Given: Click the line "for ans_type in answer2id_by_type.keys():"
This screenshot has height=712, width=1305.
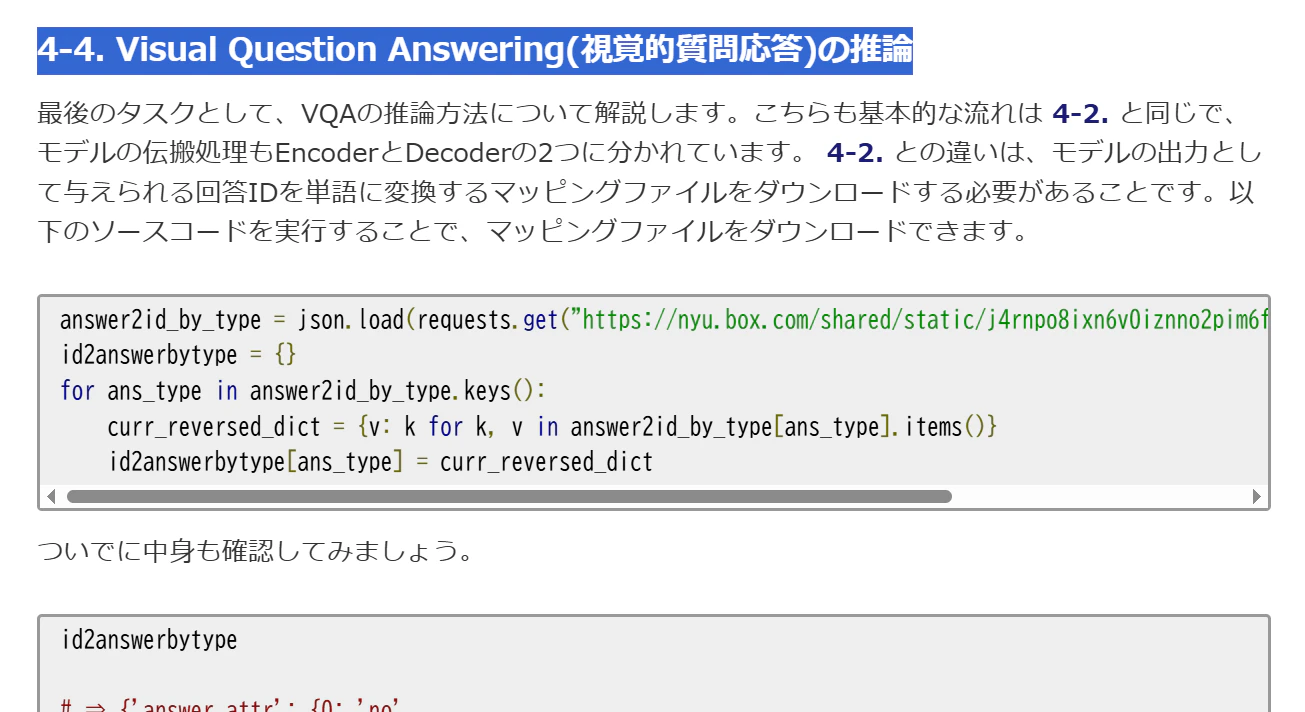Looking at the screenshot, I should [304, 391].
